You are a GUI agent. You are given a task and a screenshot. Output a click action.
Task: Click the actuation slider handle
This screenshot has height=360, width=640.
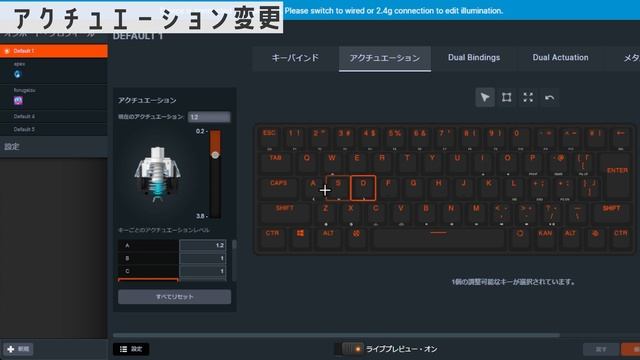[215, 155]
